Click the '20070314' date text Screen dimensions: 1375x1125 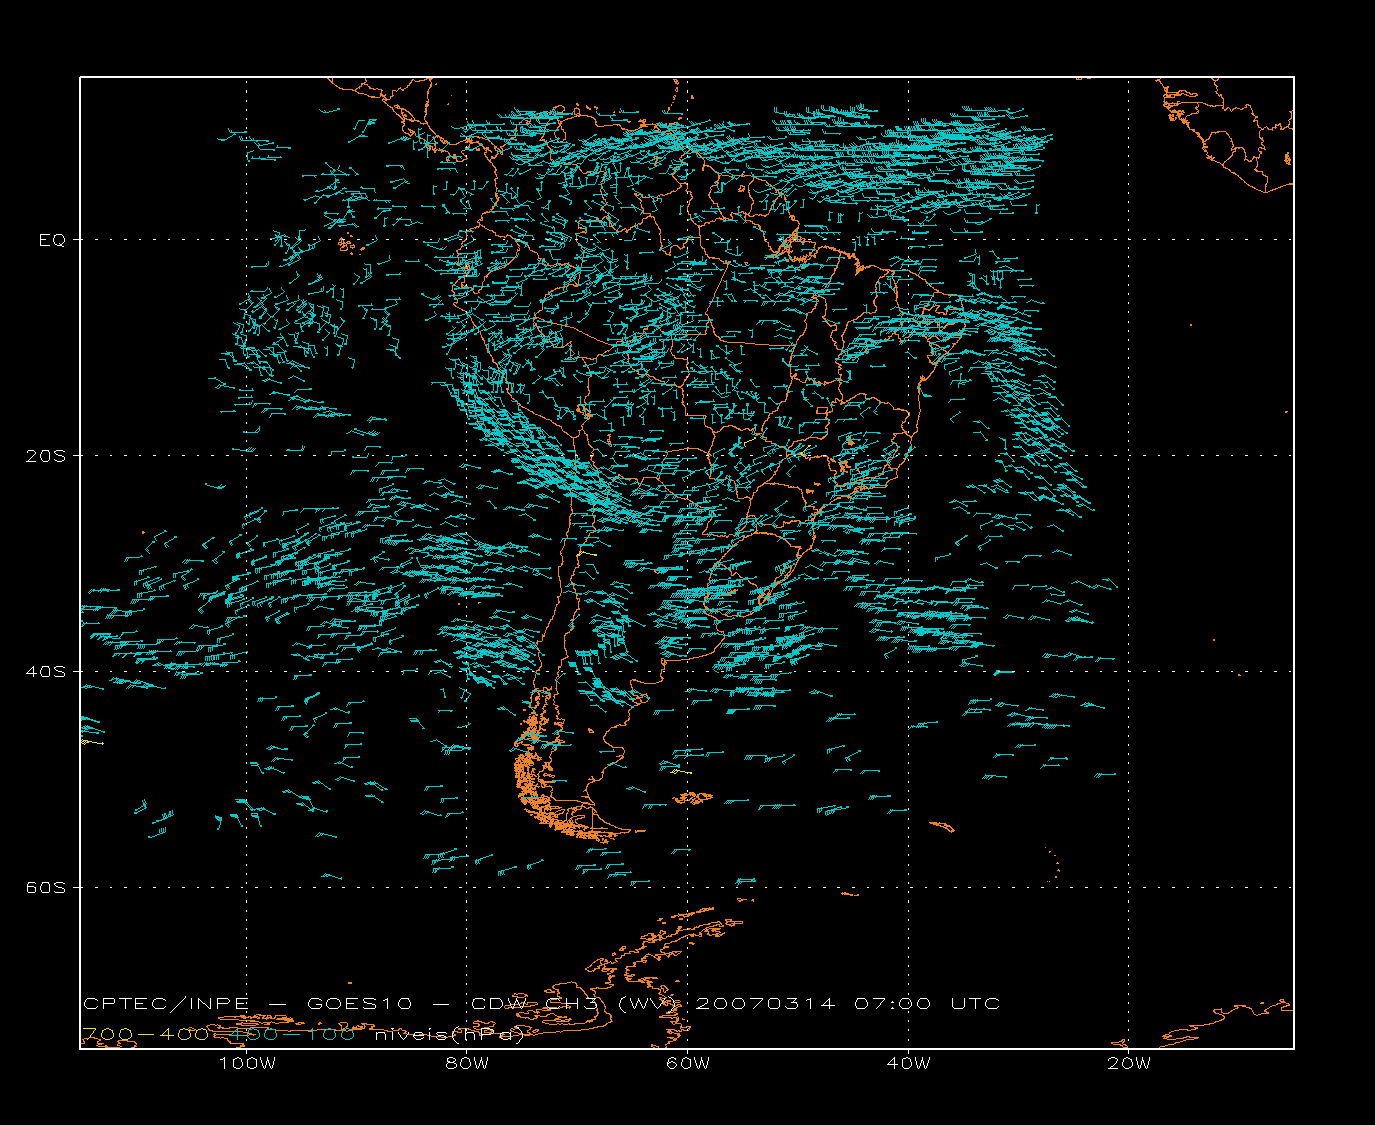(x=765, y=1004)
